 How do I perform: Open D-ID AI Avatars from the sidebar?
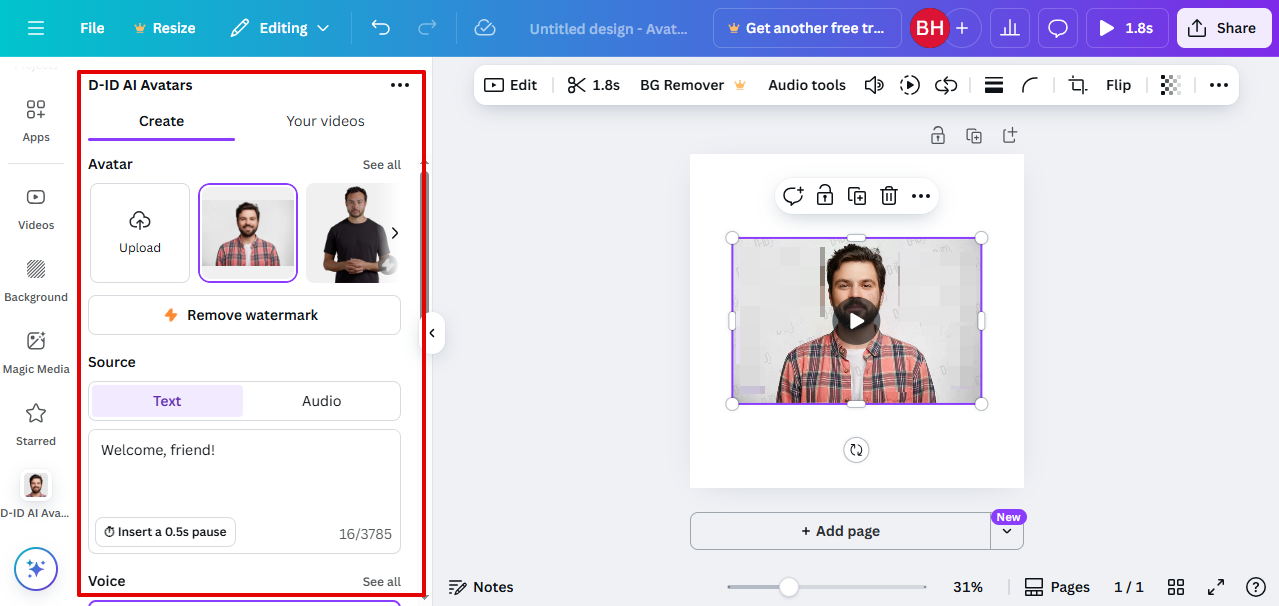(x=36, y=490)
